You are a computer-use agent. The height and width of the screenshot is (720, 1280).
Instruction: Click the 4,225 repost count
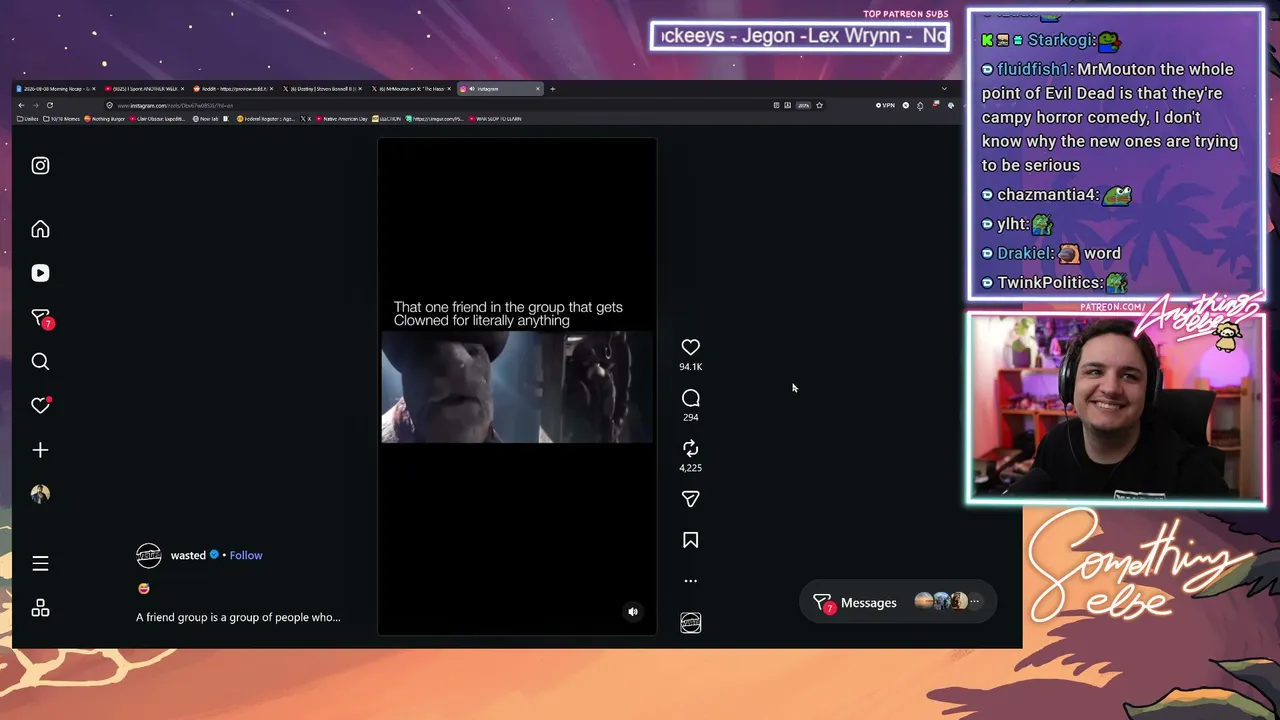(x=690, y=467)
